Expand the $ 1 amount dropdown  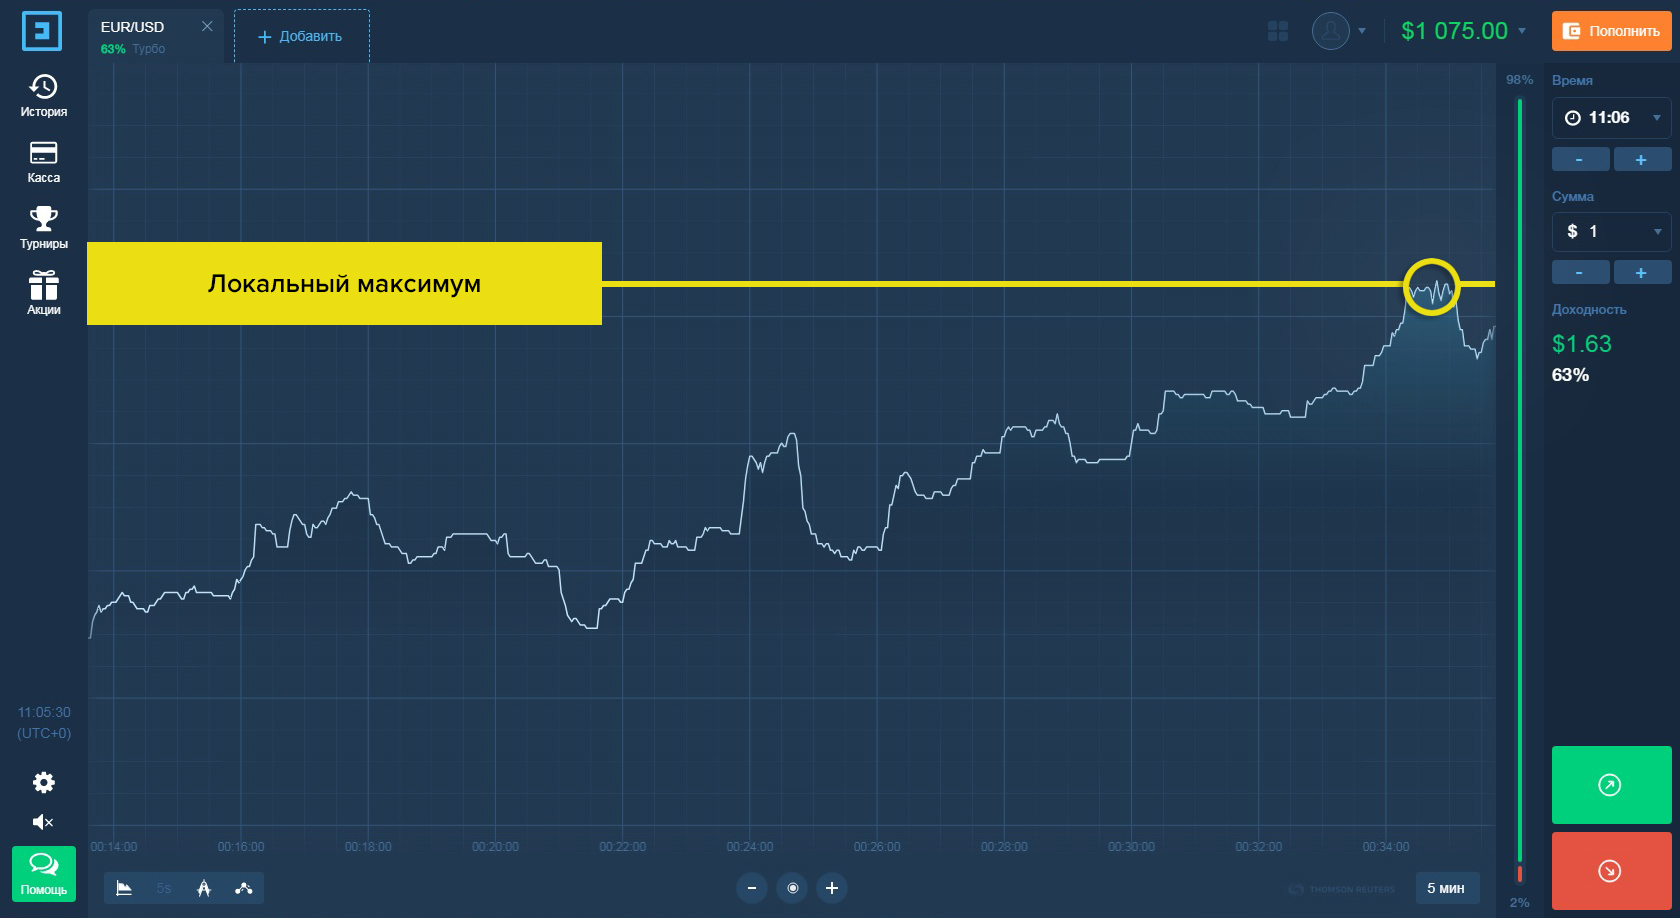[x=1611, y=232]
